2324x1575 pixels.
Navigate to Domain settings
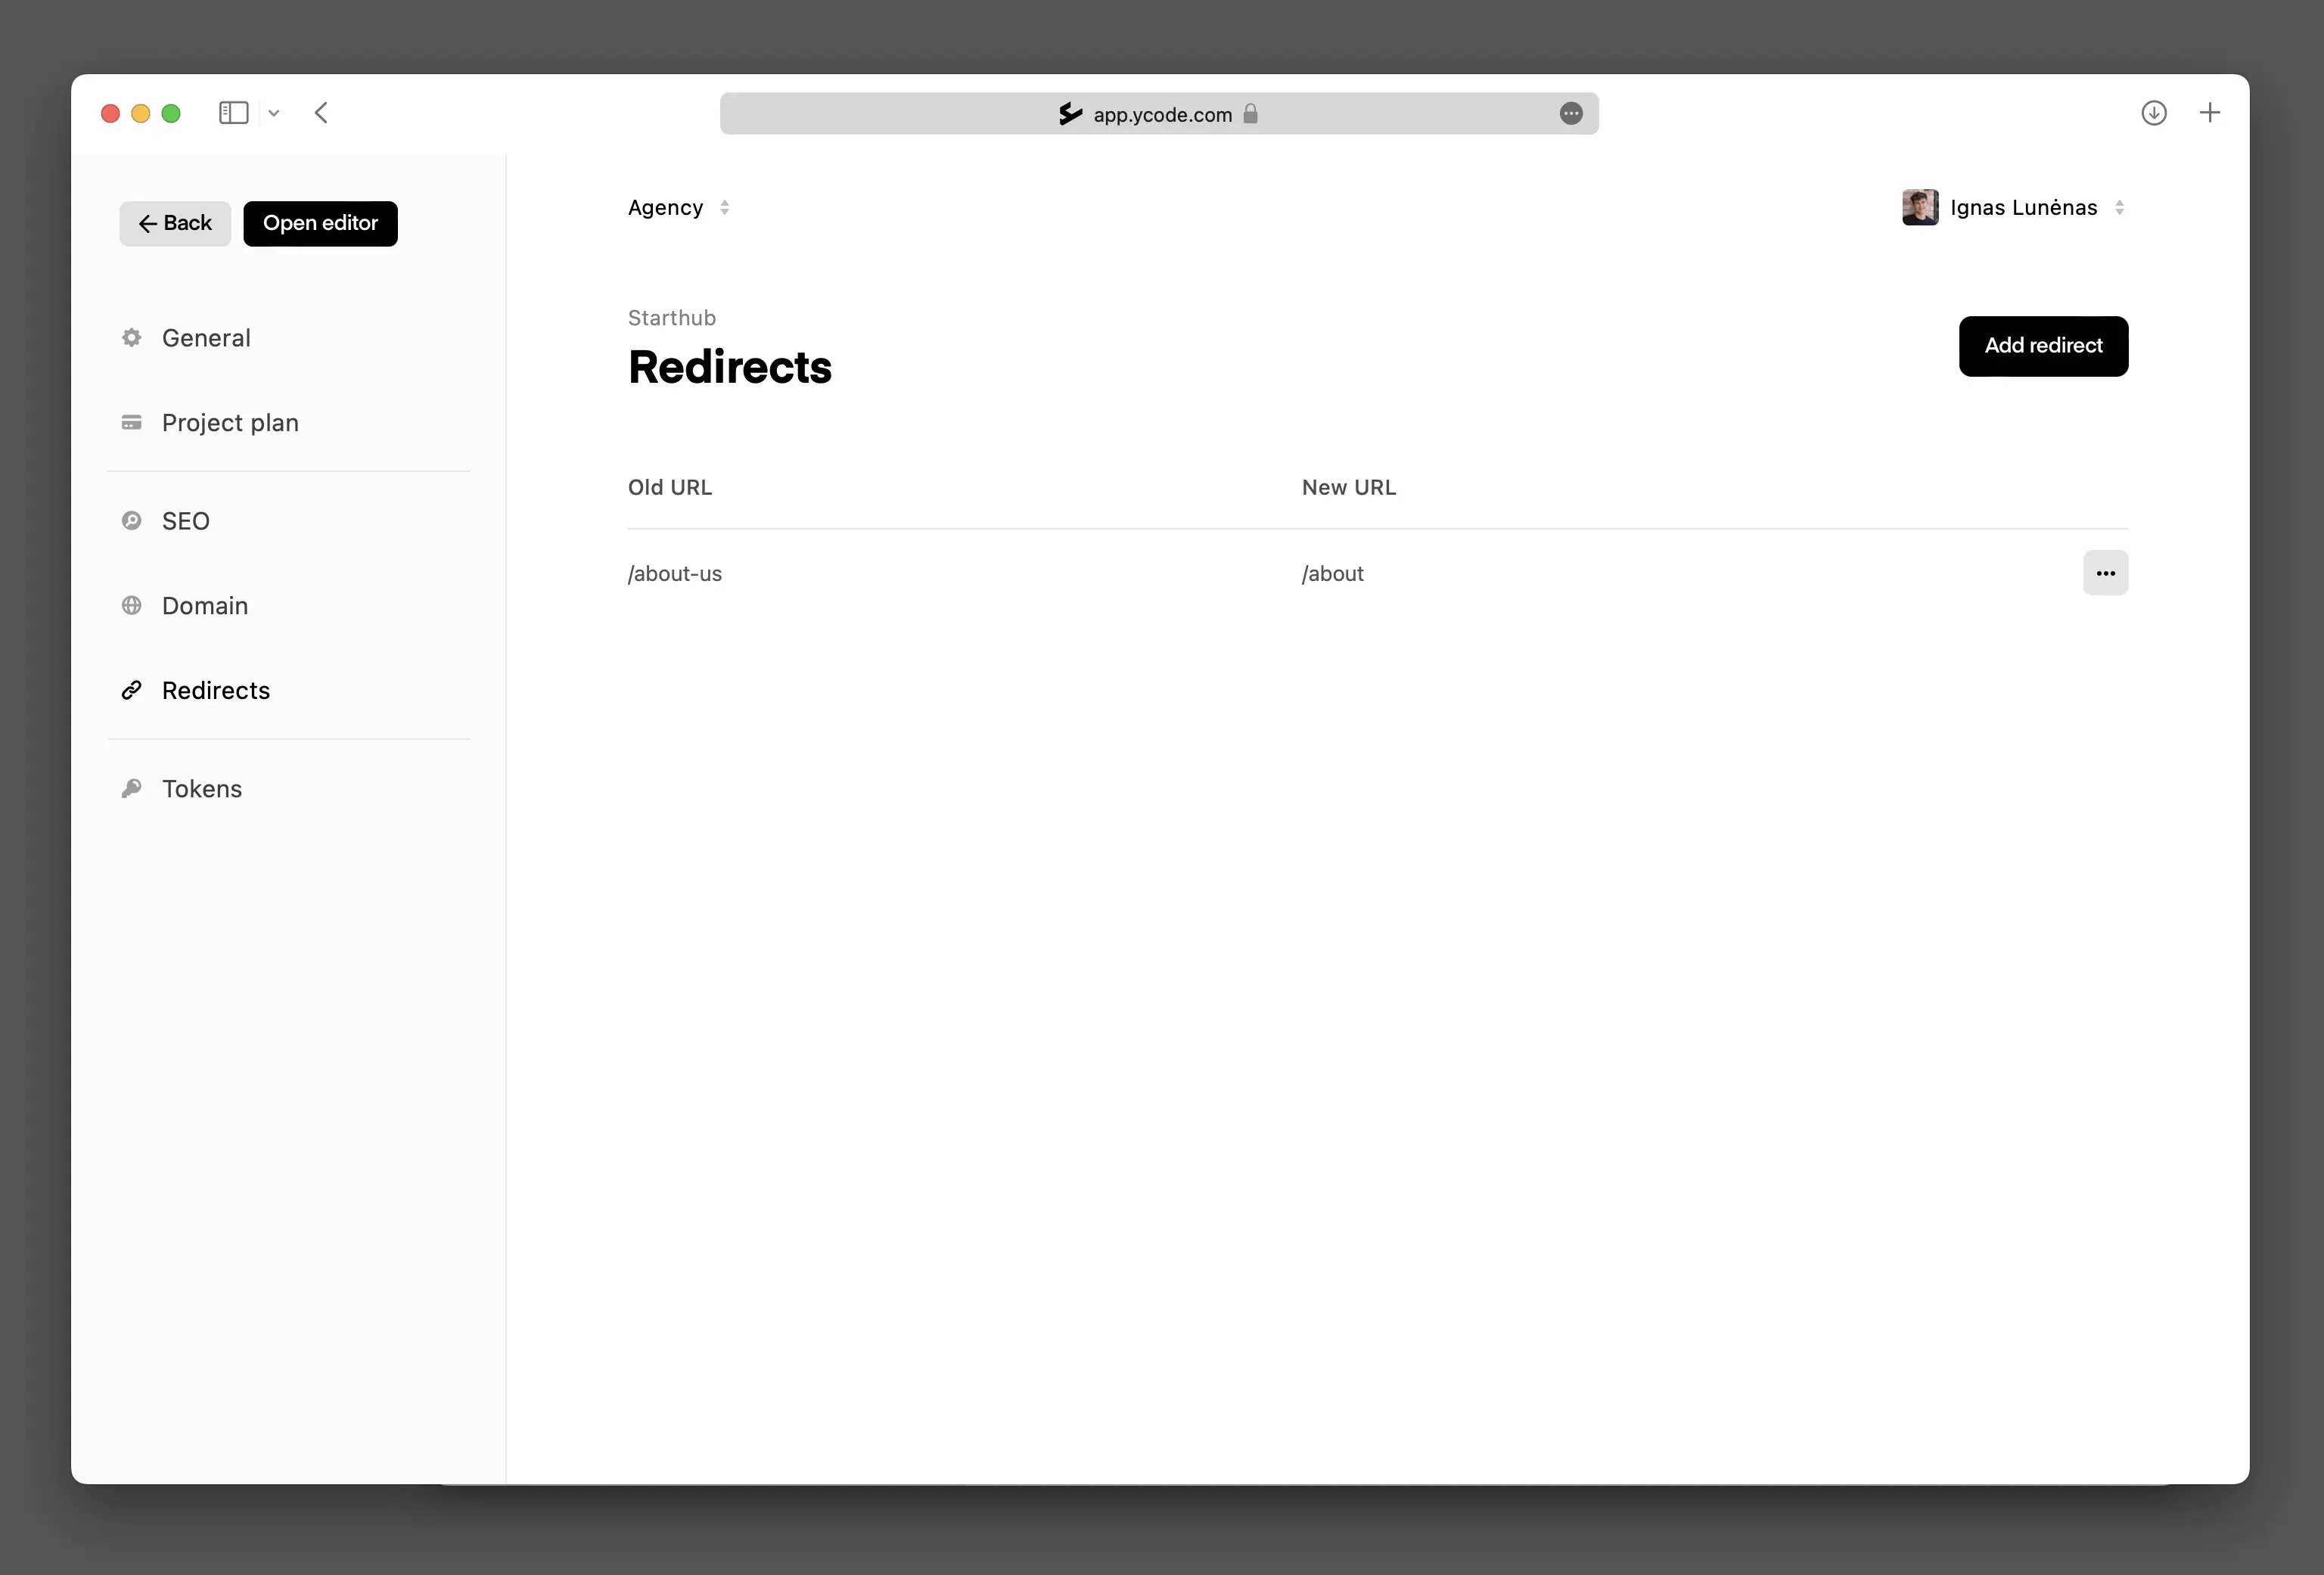pyautogui.click(x=205, y=606)
